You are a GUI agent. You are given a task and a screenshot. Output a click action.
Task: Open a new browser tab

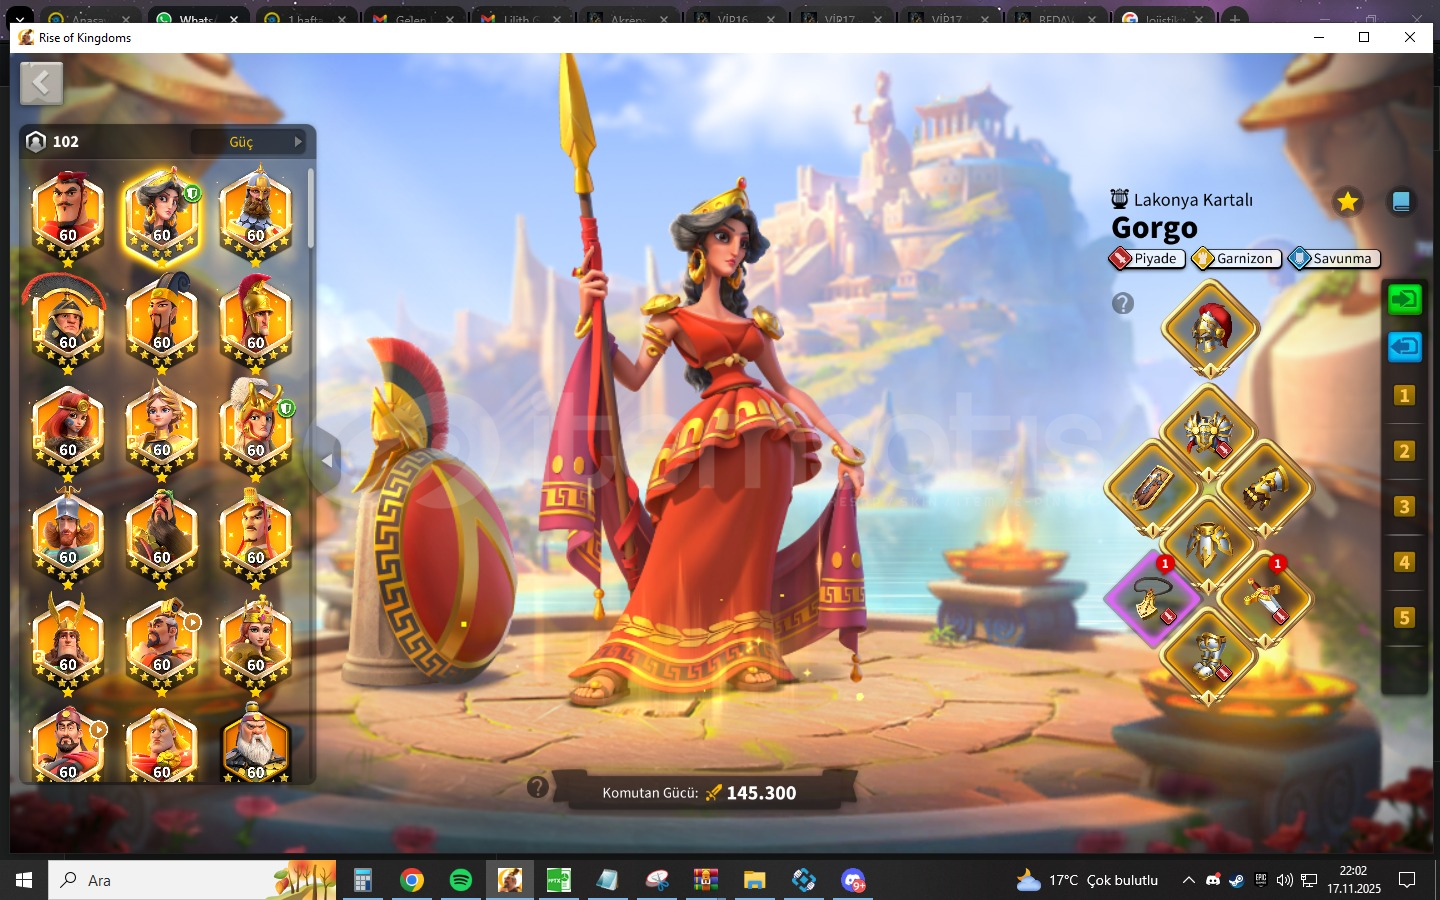coord(1235,19)
